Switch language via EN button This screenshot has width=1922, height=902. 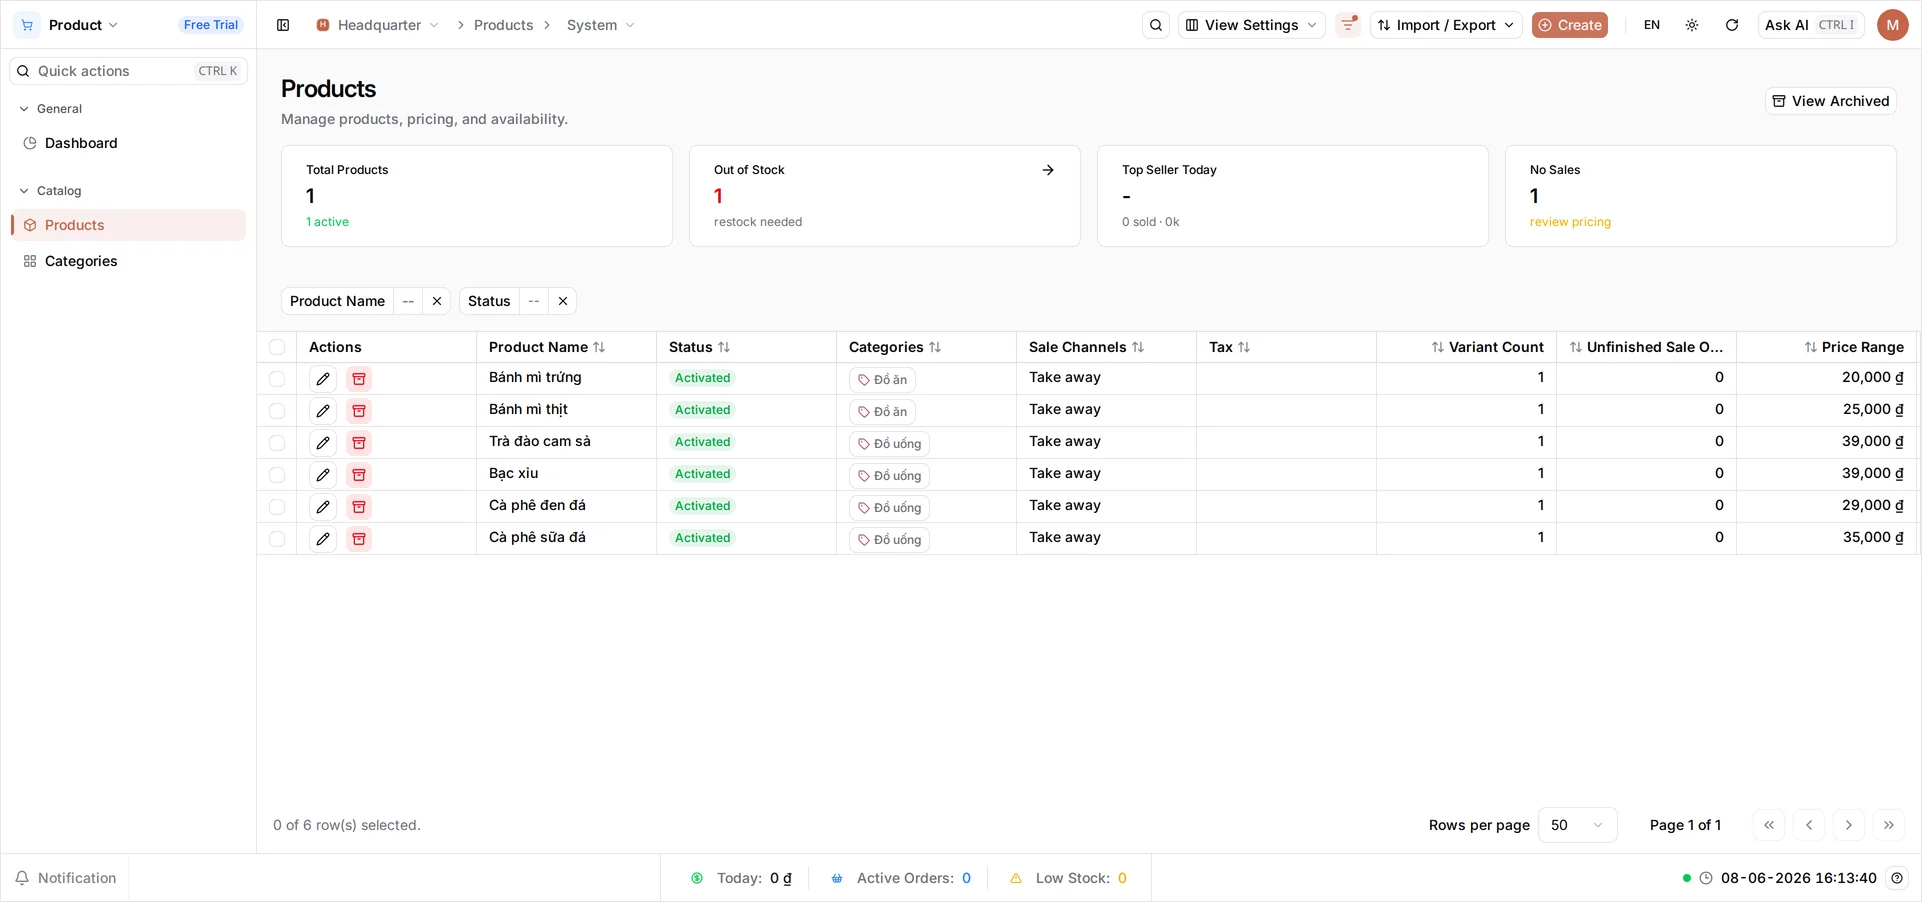1652,25
